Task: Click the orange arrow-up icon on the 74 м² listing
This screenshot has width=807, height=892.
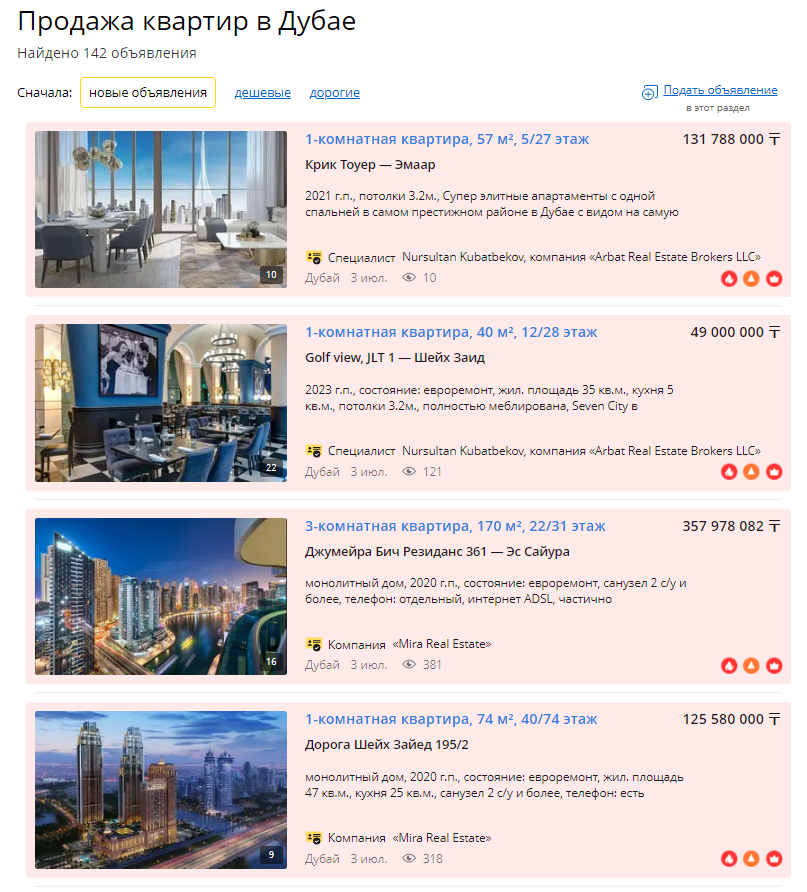Action: [751, 858]
